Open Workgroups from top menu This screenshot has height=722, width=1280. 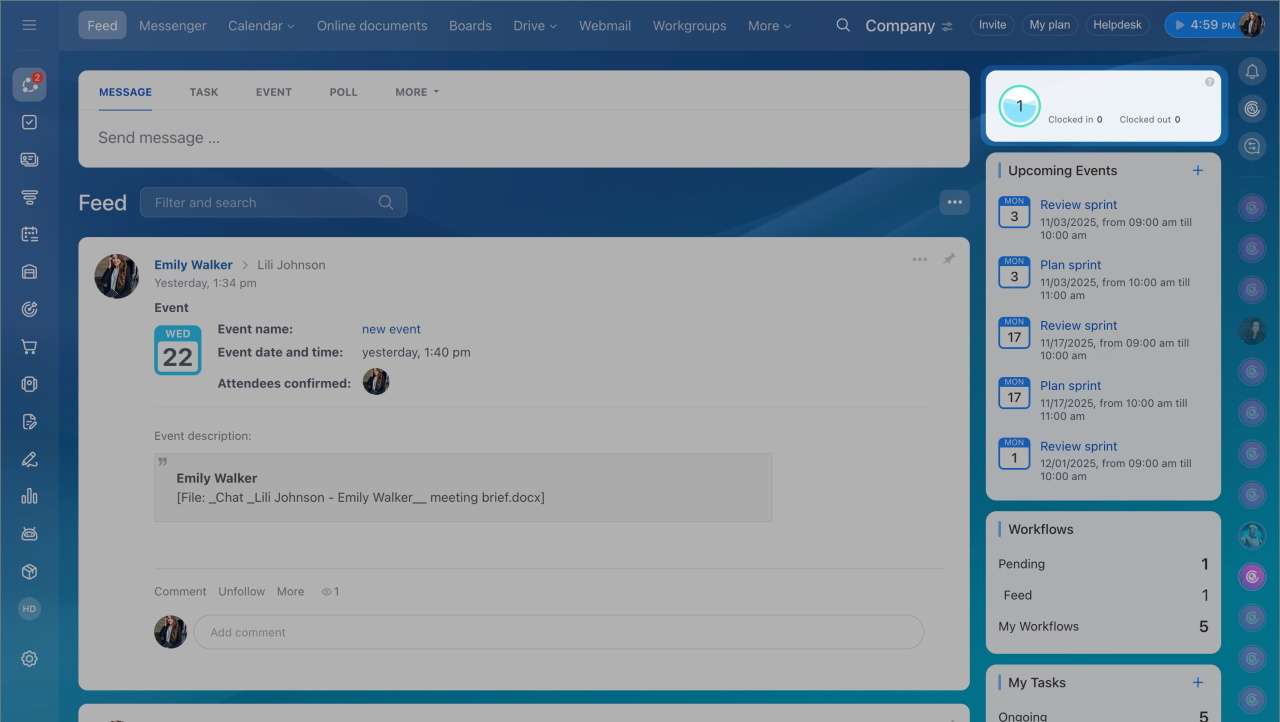coord(689,25)
